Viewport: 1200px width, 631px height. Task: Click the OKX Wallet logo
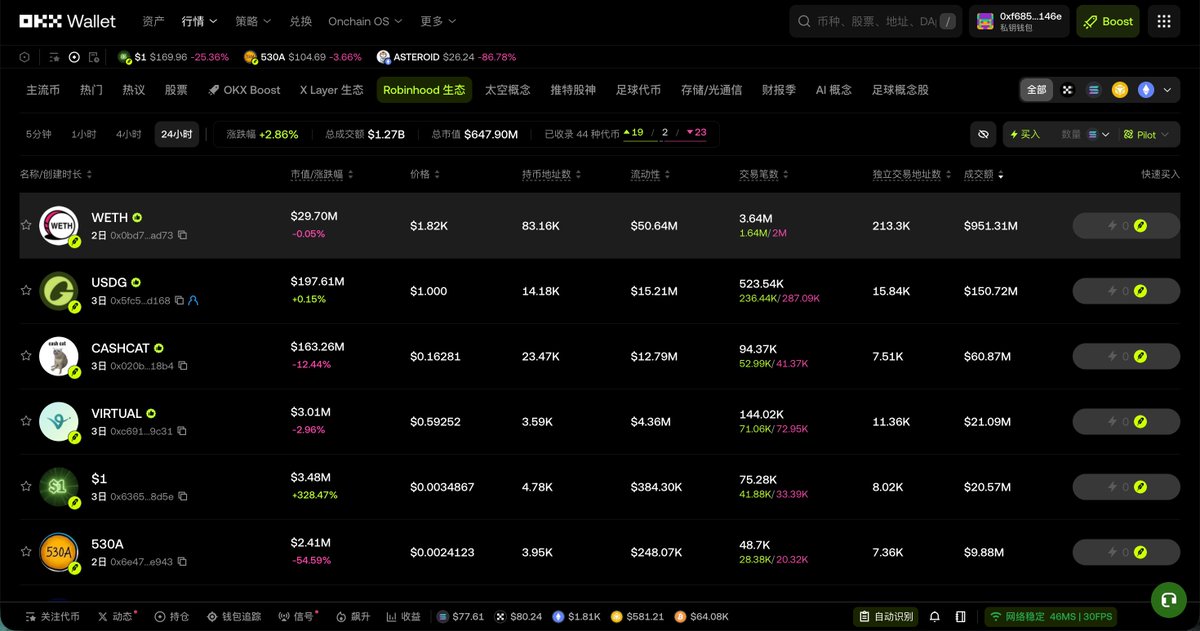click(68, 21)
